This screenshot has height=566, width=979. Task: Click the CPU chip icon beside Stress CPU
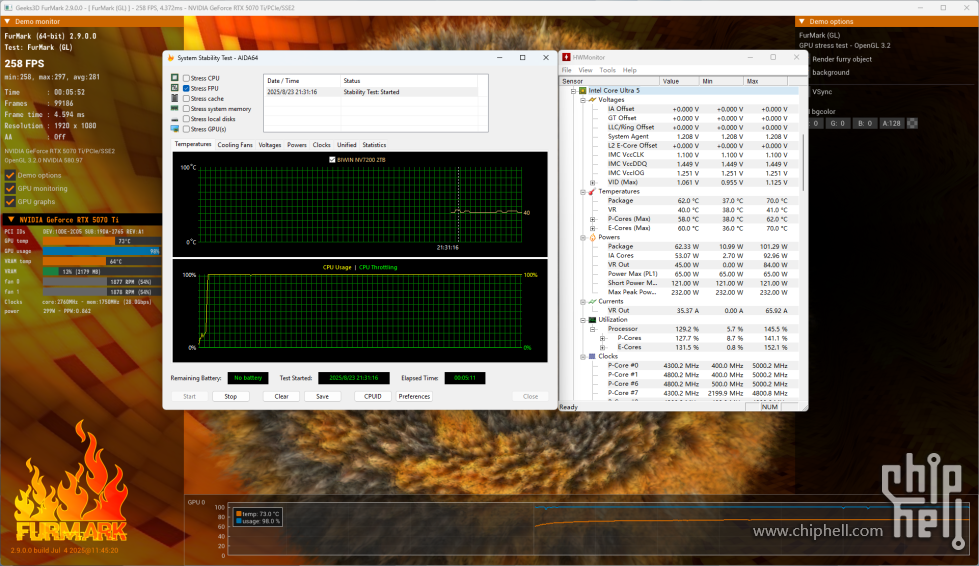click(x=175, y=78)
